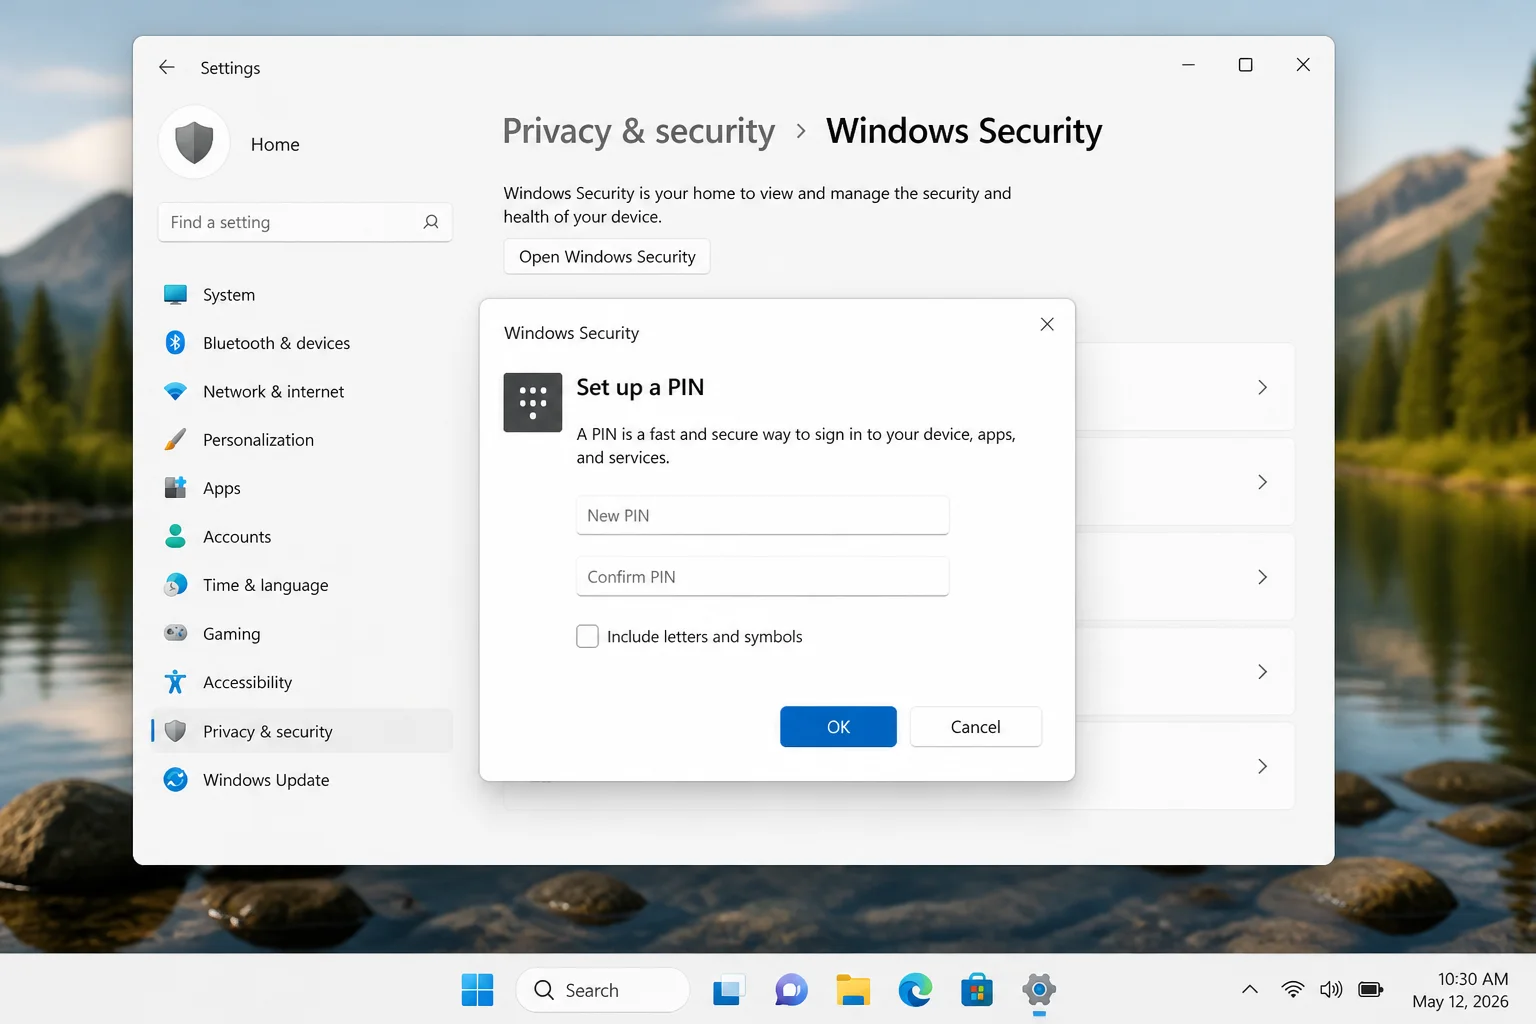Click the shield profile icon beside Home
The image size is (1536, 1024).
(x=194, y=143)
